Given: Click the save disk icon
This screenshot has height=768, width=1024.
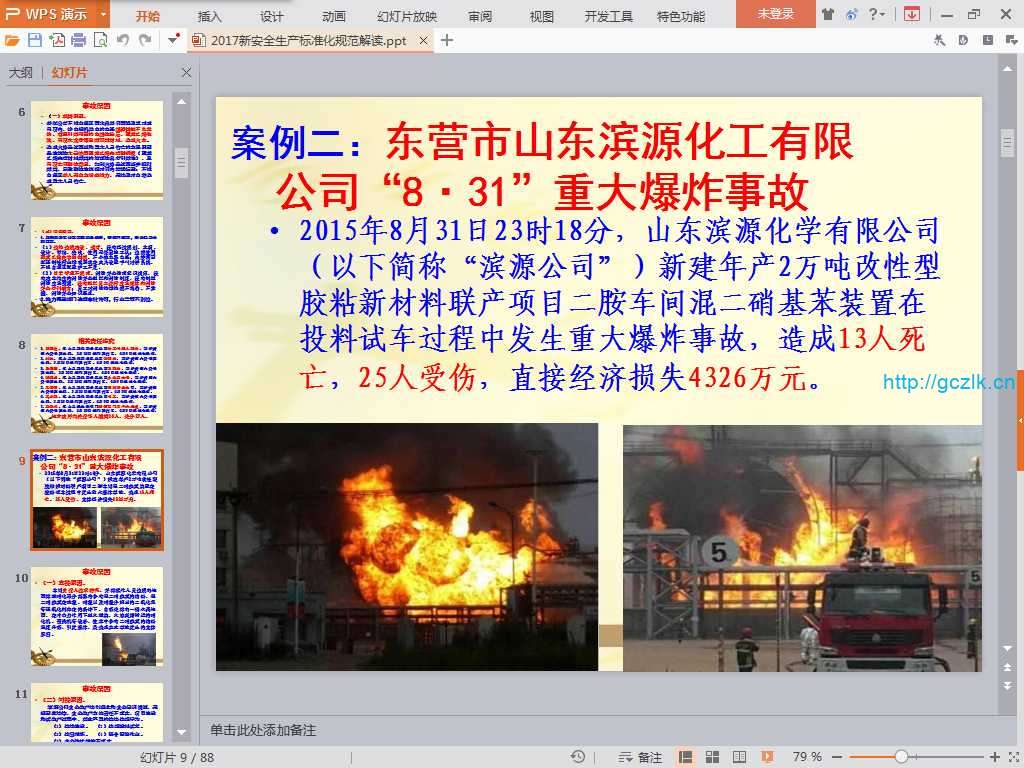Looking at the screenshot, I should pos(34,40).
